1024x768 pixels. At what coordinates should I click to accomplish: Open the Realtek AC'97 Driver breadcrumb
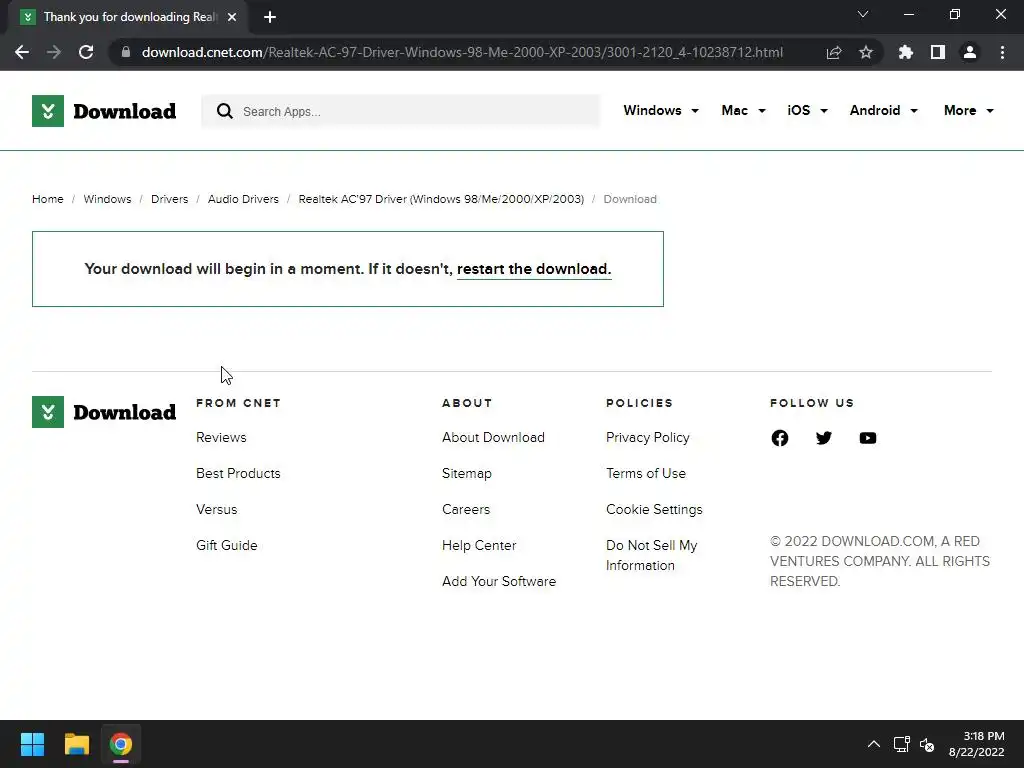pos(441,199)
